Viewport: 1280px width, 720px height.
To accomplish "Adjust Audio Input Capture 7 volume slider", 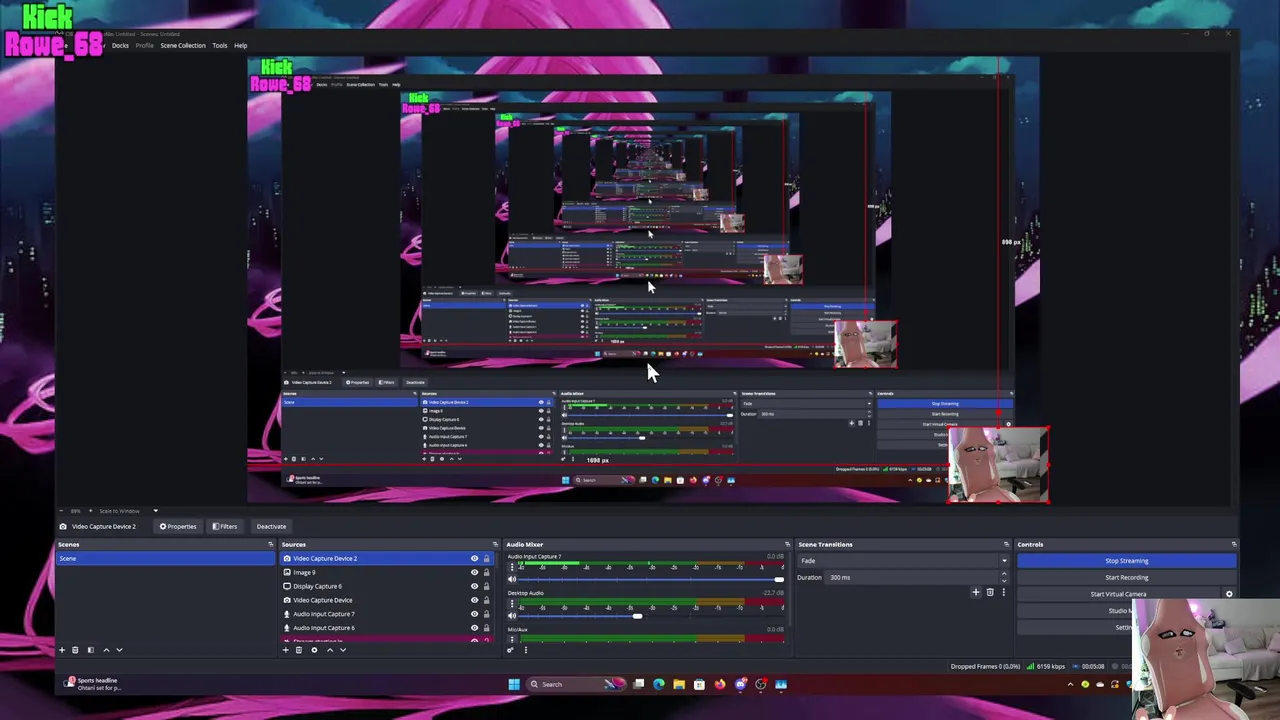I will click(650, 579).
